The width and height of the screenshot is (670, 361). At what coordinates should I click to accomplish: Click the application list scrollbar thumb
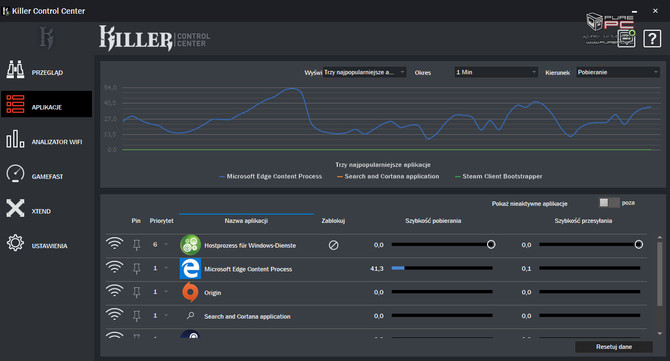click(x=659, y=273)
